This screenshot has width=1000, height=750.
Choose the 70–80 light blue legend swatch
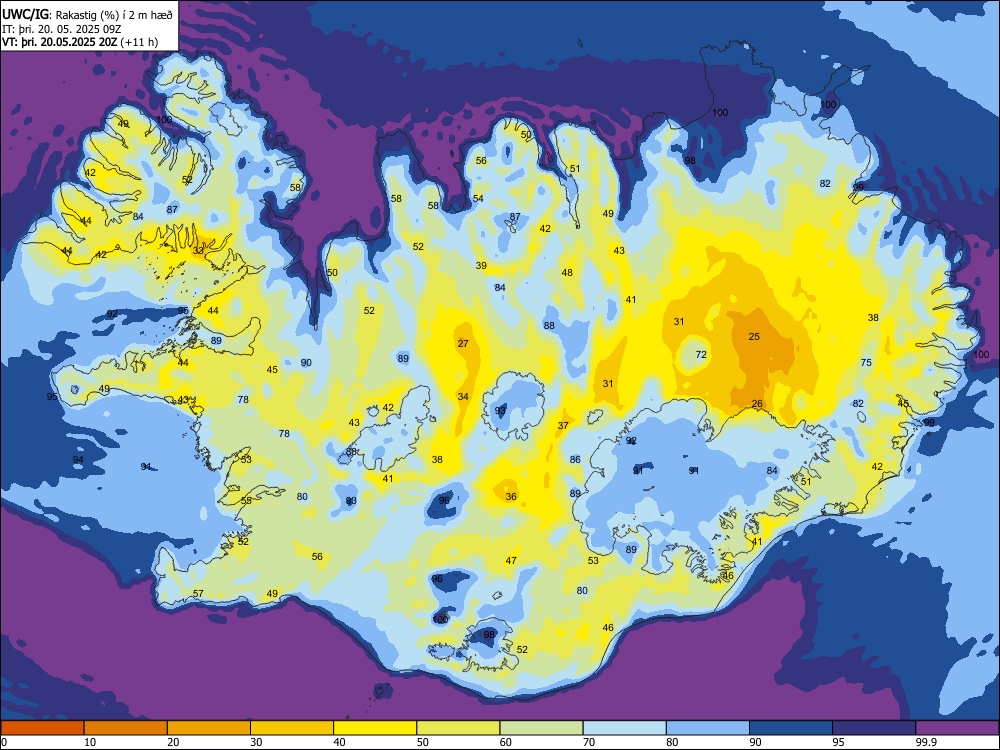[x=625, y=728]
